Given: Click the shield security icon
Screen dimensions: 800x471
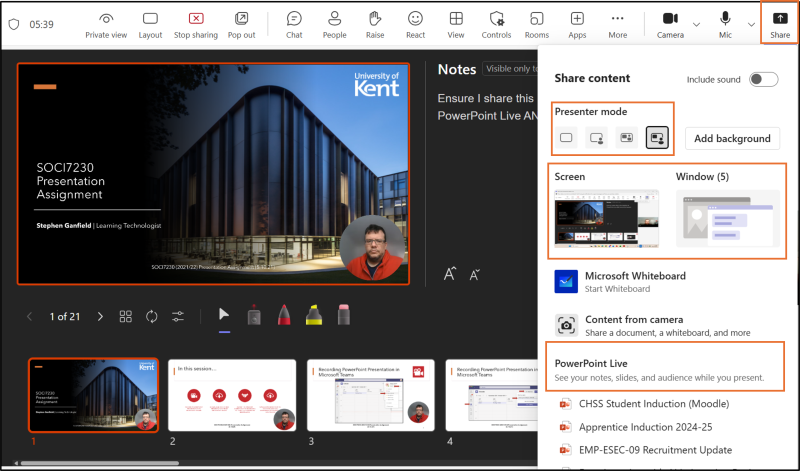Looking at the screenshot, I should pyautogui.click(x=14, y=24).
